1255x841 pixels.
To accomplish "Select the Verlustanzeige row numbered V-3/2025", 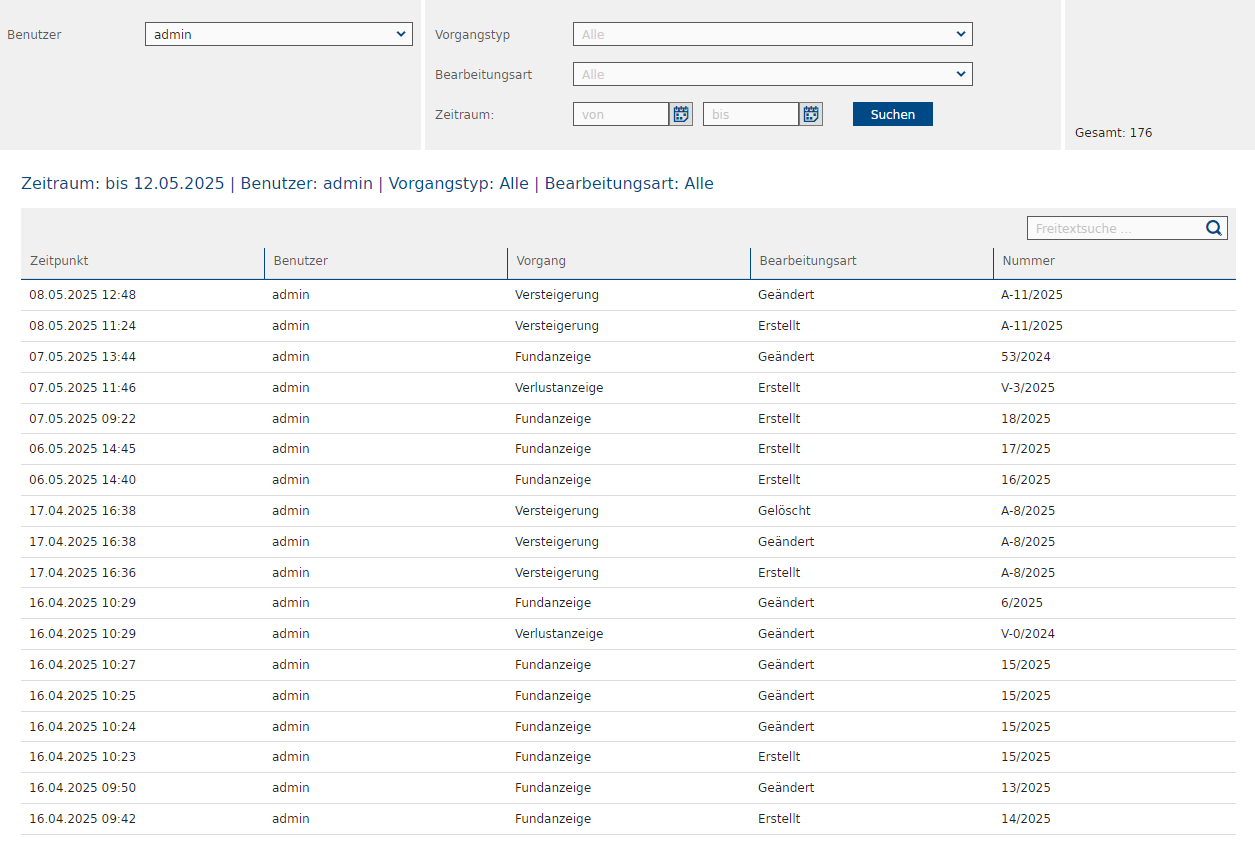I will click(628, 388).
